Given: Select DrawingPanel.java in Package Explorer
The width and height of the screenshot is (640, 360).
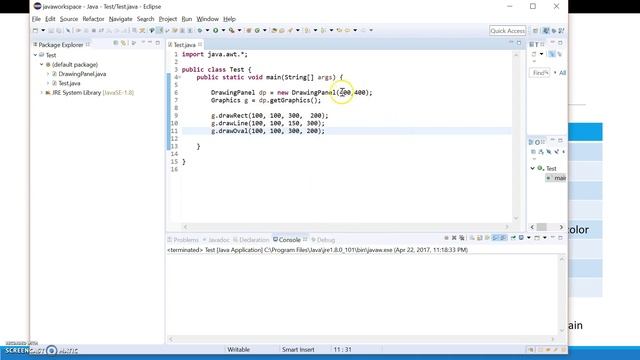Looking at the screenshot, I should [x=82, y=74].
